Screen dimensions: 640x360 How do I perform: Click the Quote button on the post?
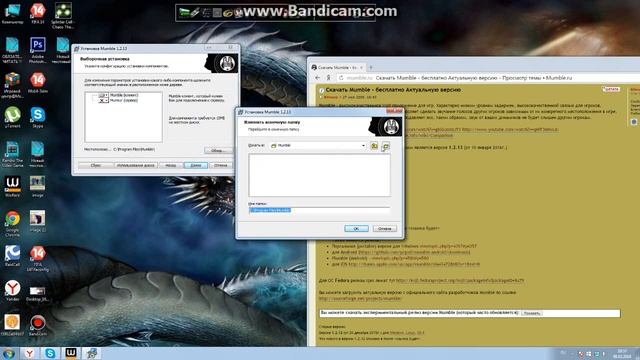[611, 89]
